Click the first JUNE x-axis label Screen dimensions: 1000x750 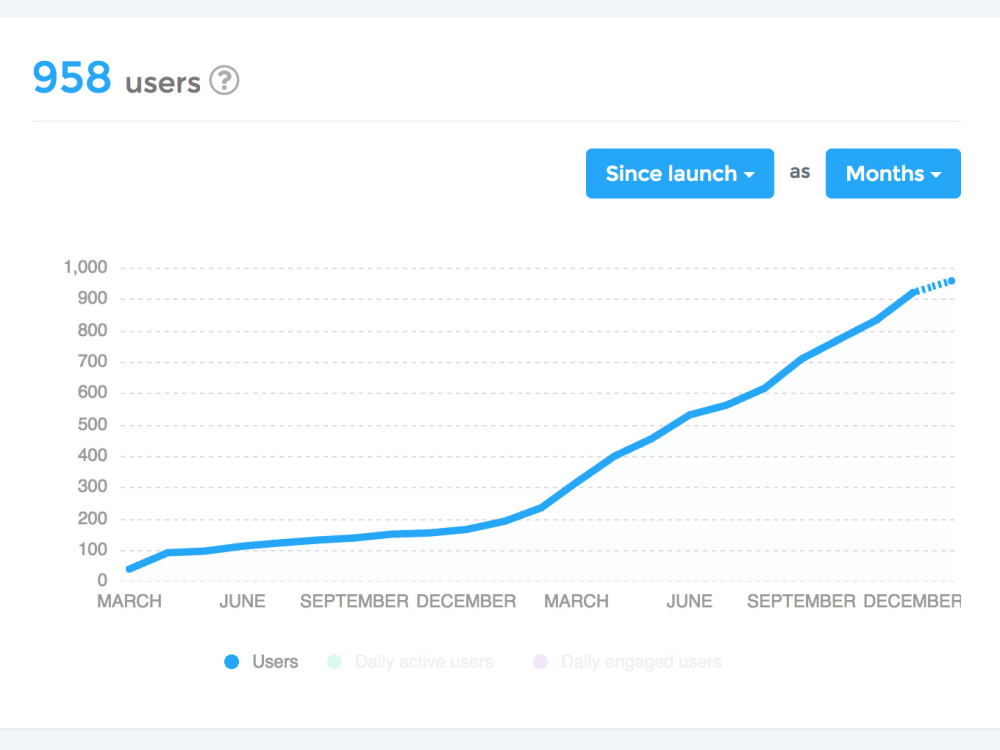coord(242,601)
